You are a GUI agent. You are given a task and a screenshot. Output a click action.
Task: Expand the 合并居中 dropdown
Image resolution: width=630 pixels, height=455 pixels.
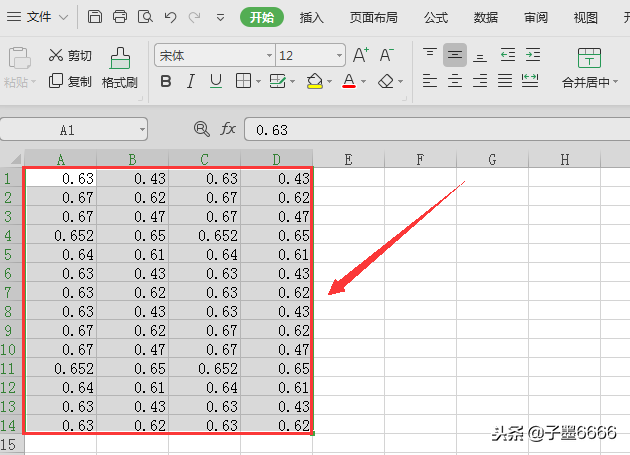pos(616,82)
